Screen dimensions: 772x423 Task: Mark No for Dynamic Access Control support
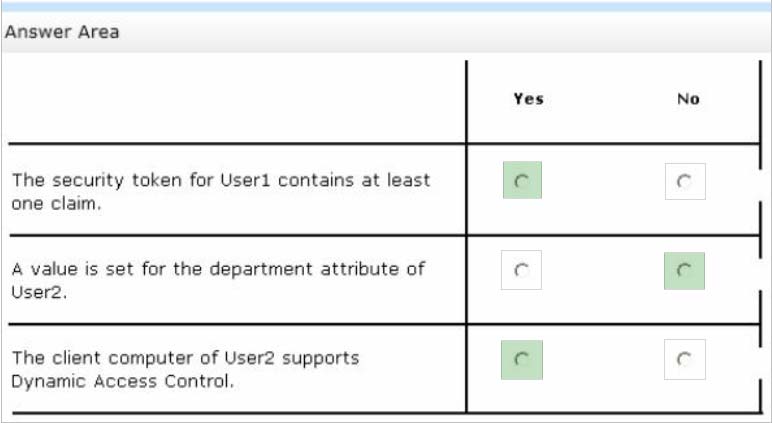click(684, 359)
